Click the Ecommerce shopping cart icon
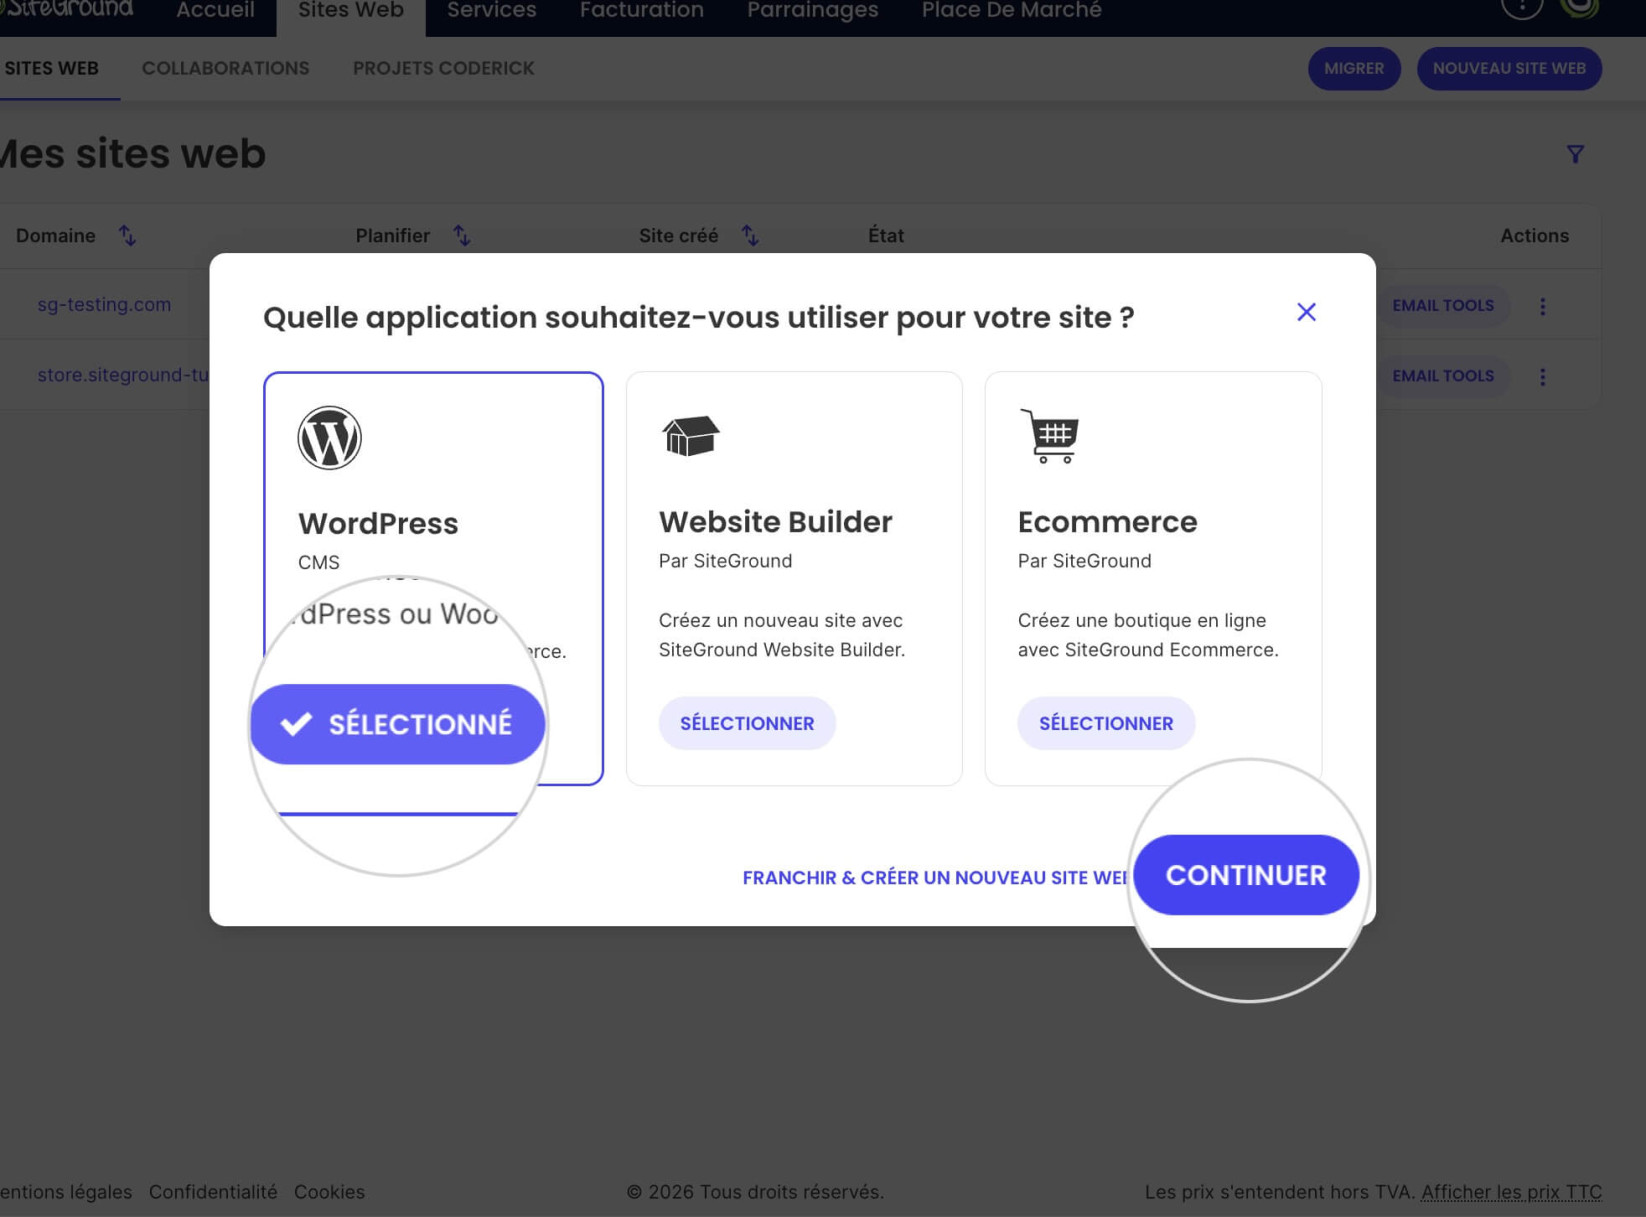Viewport: 1646px width, 1217px height. (x=1050, y=435)
